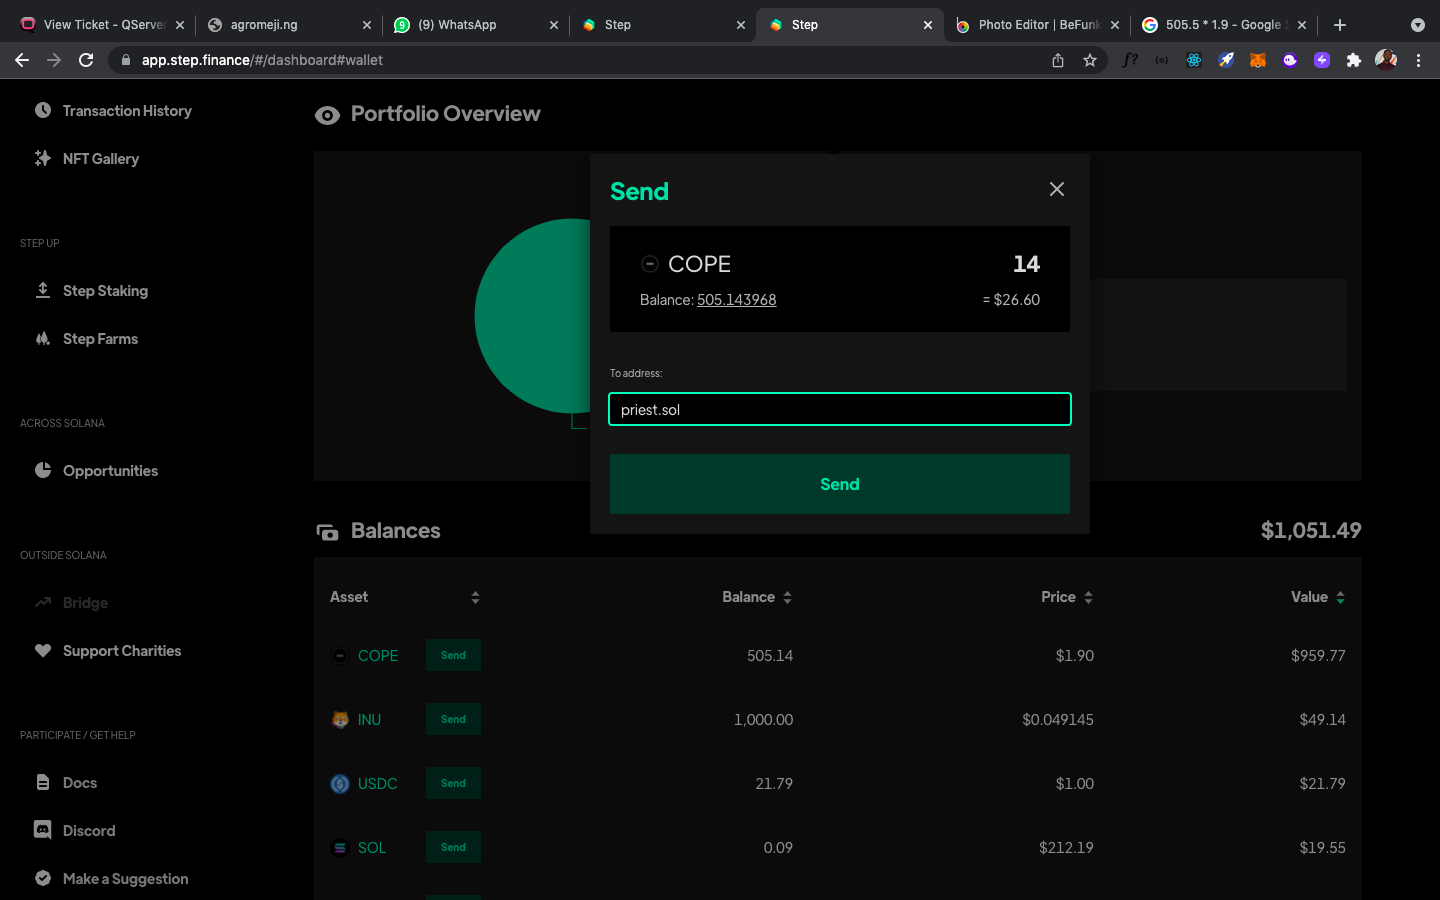Image resolution: width=1440 pixels, height=900 pixels.
Task: Click the = $26.60 converted amount
Action: tap(1011, 300)
